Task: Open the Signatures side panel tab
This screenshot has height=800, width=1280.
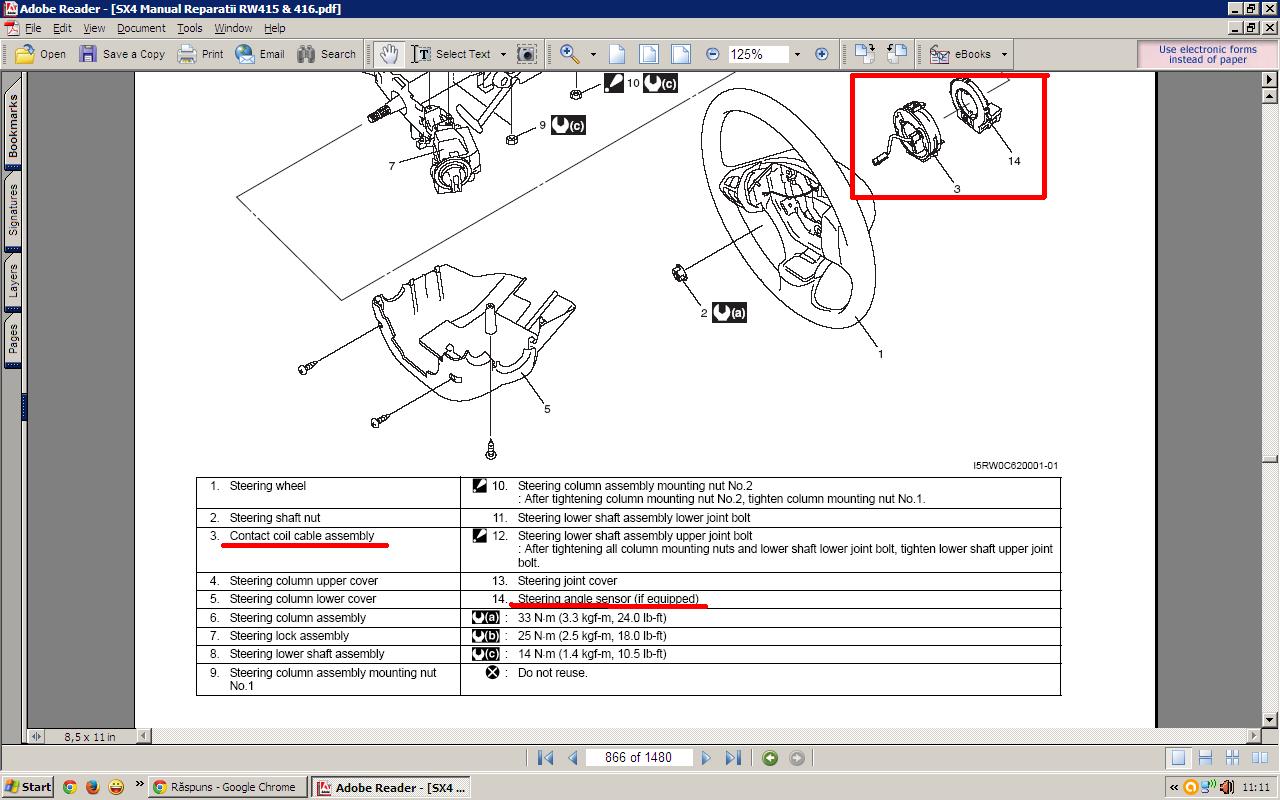Action: [x=13, y=209]
